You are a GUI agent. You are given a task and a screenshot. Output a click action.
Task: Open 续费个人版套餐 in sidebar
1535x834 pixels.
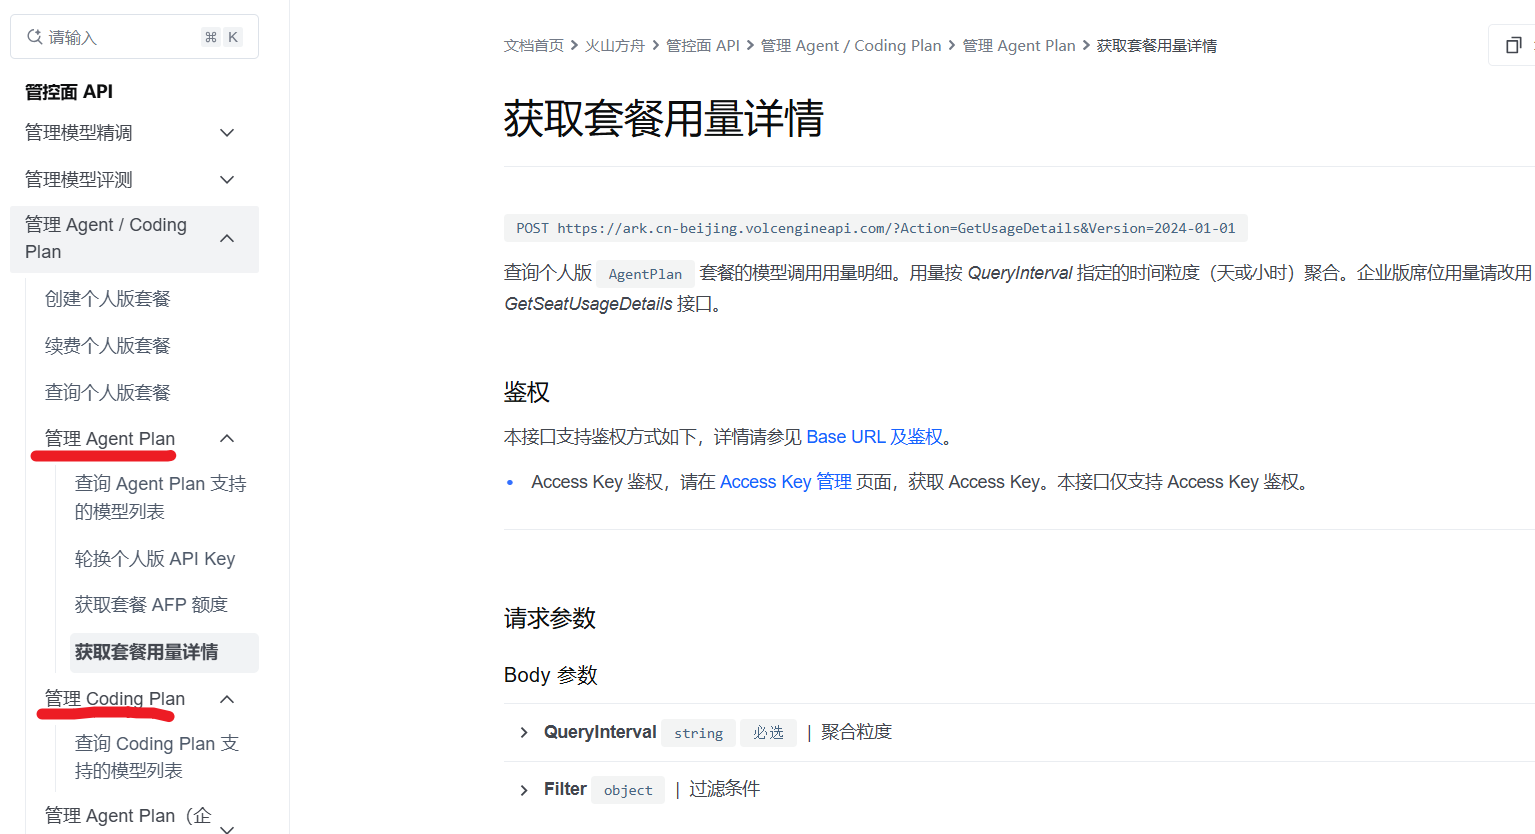[108, 346]
